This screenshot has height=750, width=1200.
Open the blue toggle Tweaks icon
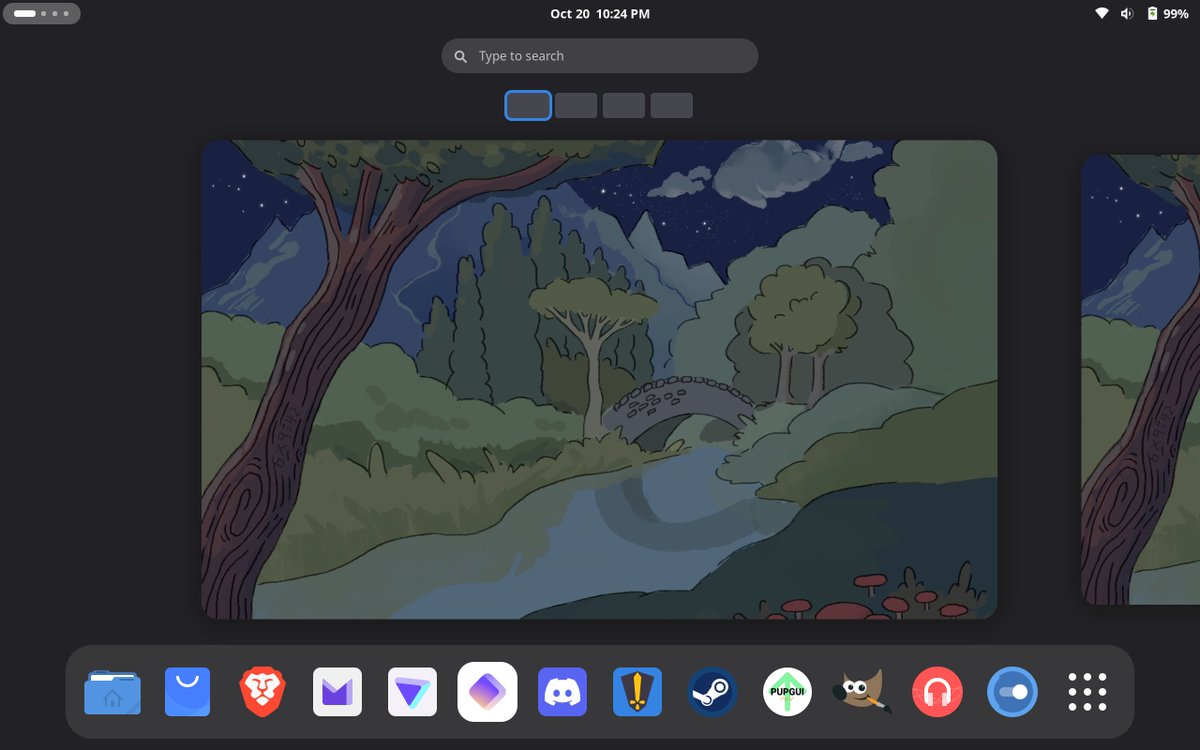[1012, 692]
